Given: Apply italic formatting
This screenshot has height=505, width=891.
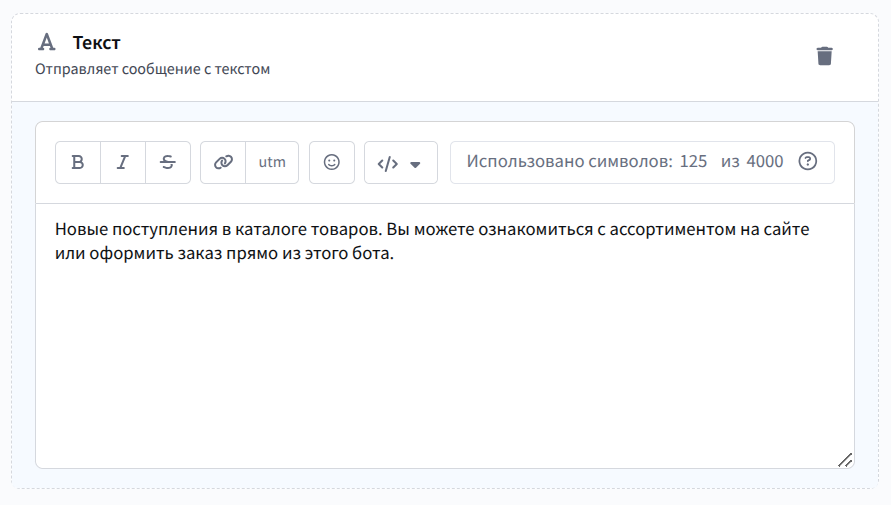Looking at the screenshot, I should (x=123, y=162).
